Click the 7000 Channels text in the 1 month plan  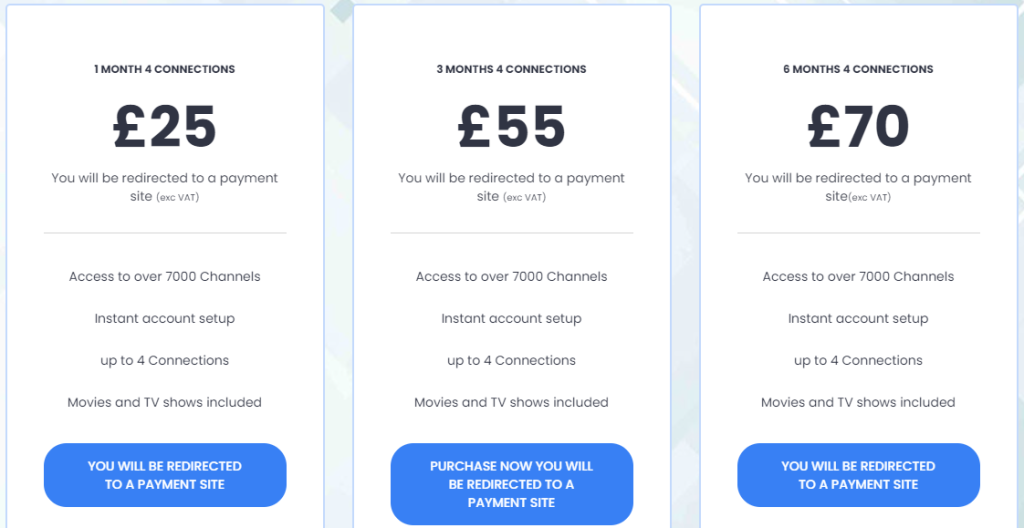pyautogui.click(x=165, y=276)
